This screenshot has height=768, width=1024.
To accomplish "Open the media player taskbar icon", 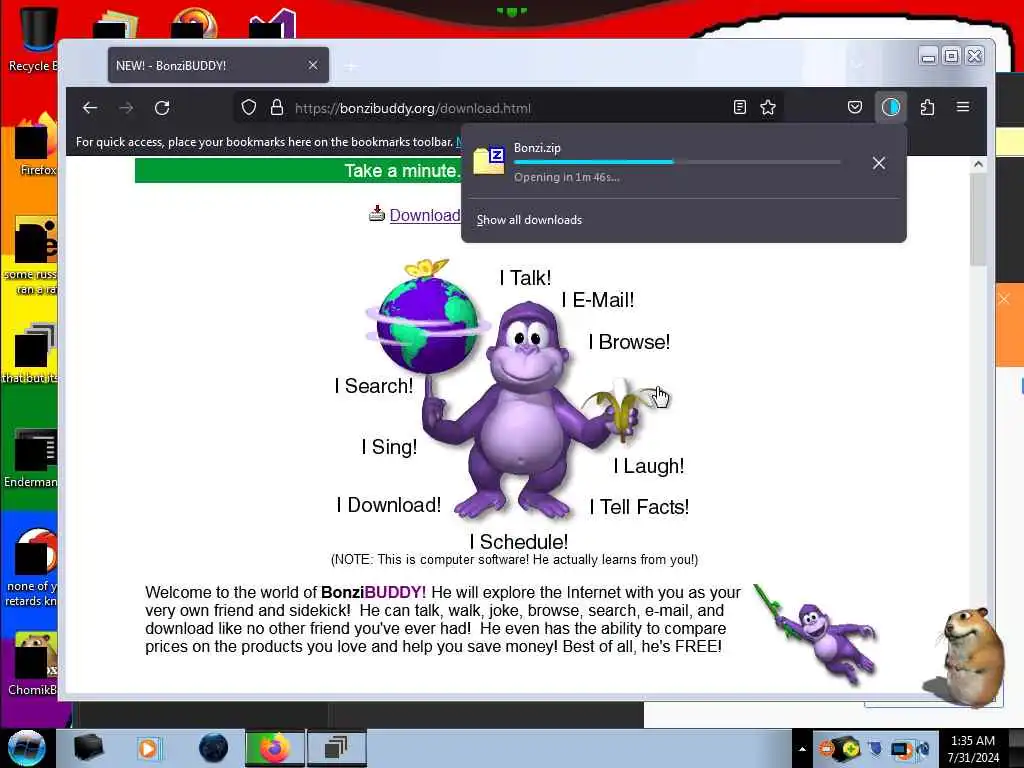I will (x=148, y=748).
